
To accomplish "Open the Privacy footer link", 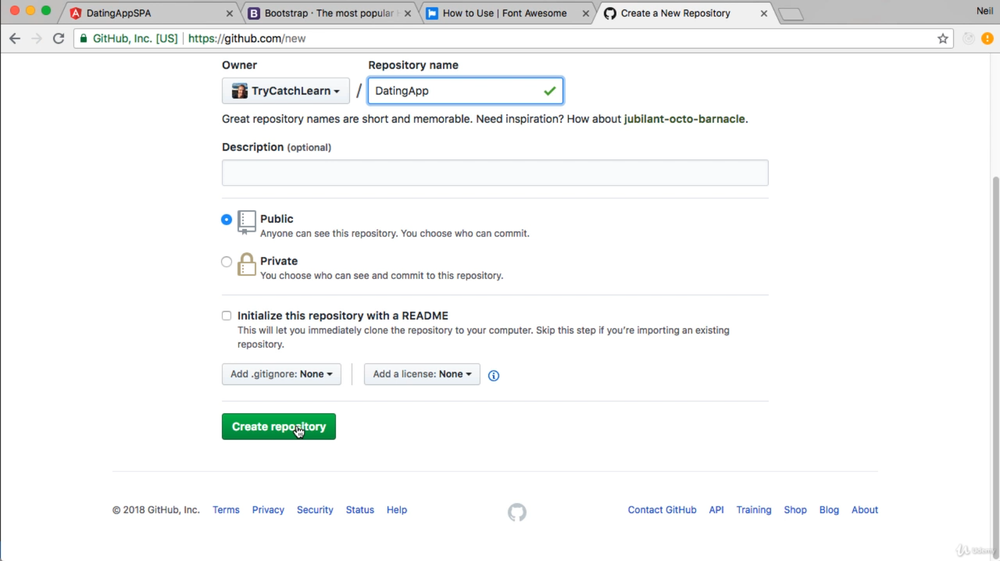I will point(268,510).
